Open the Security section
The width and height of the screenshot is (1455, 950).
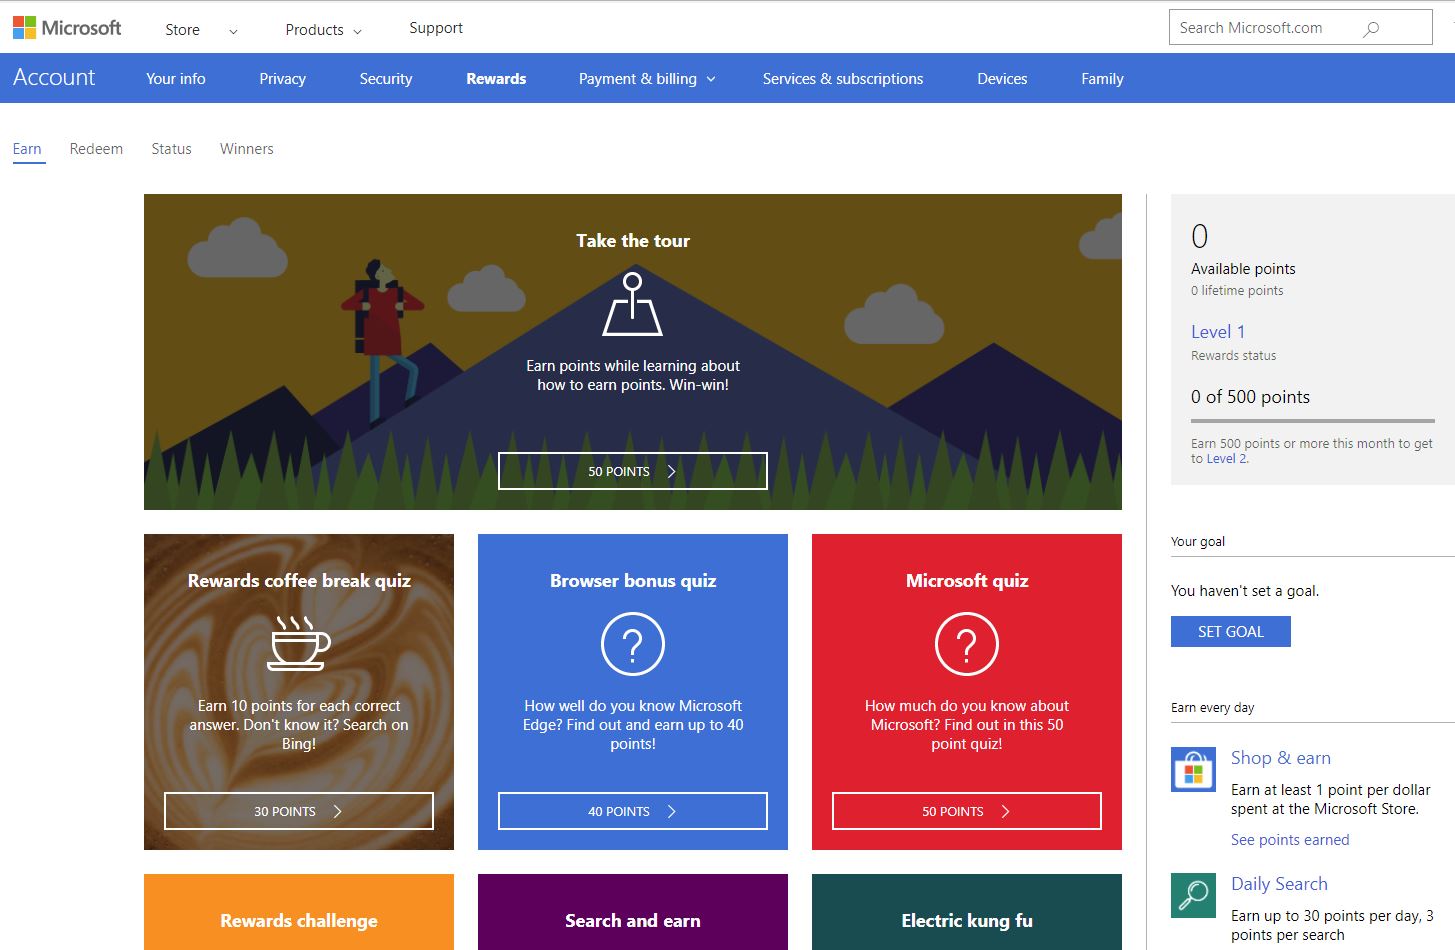(386, 79)
